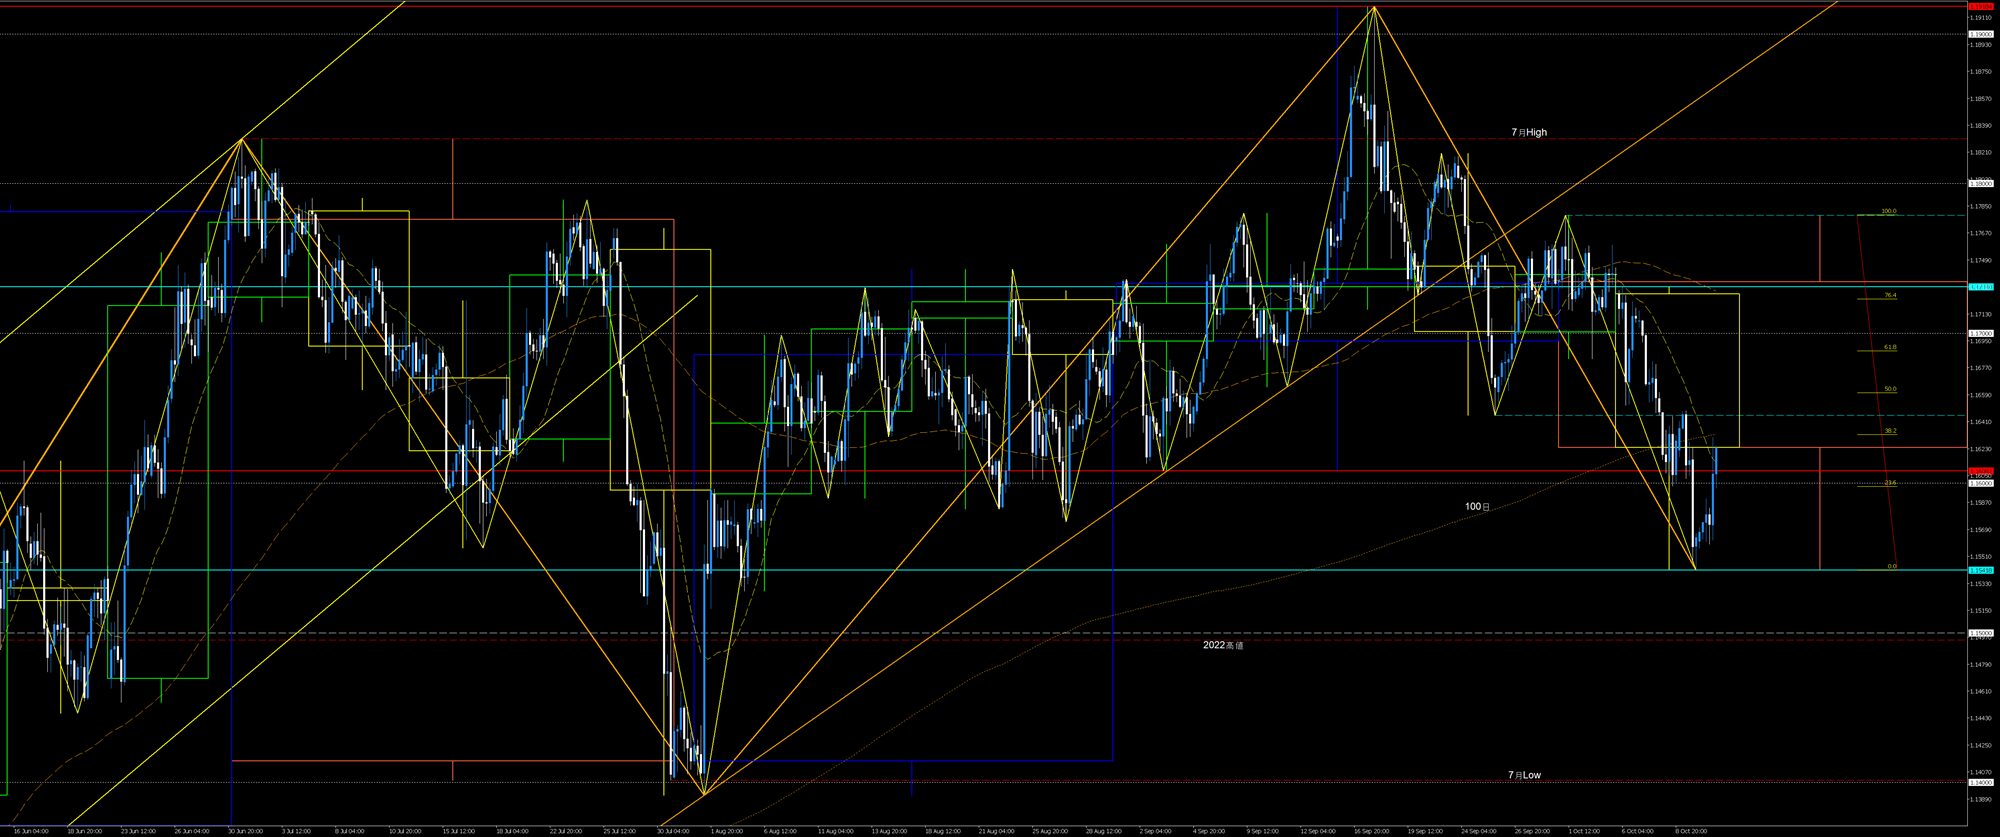Click the Fibonacci 61.8 level label

click(1889, 347)
